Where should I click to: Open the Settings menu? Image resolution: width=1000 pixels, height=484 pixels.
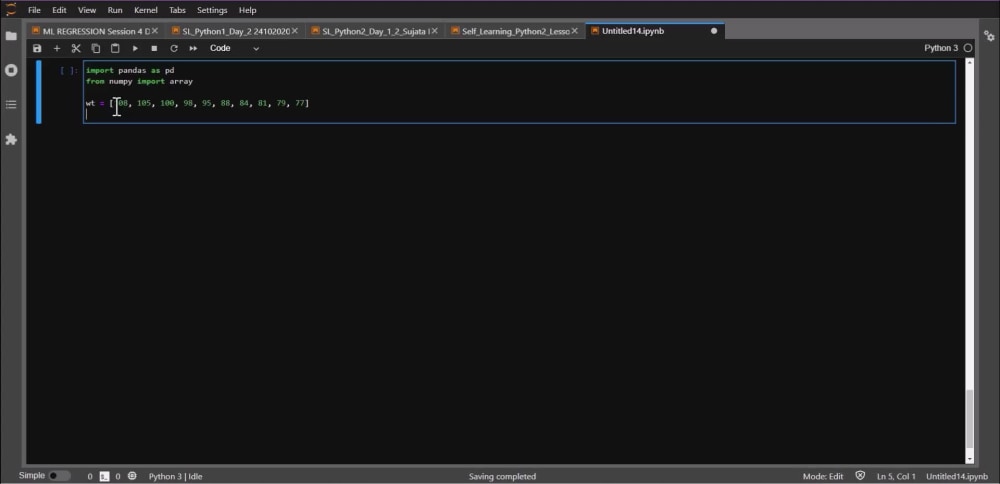pyautogui.click(x=212, y=10)
